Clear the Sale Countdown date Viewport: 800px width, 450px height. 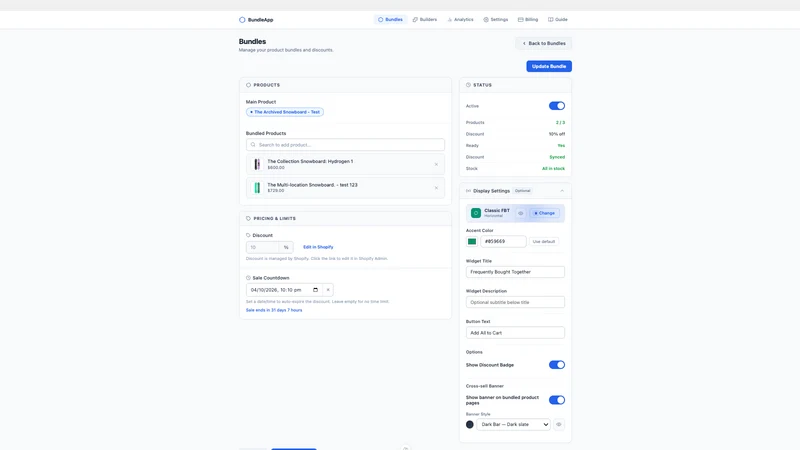click(x=328, y=290)
